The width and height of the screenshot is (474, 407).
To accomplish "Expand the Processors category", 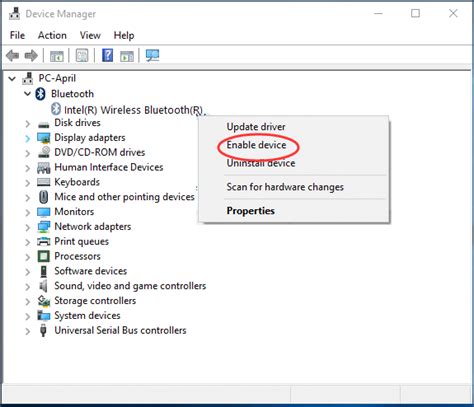I will click(x=28, y=257).
